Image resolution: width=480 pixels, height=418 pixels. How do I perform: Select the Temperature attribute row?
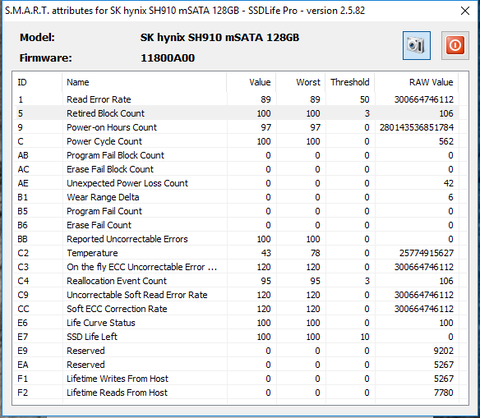click(236, 253)
